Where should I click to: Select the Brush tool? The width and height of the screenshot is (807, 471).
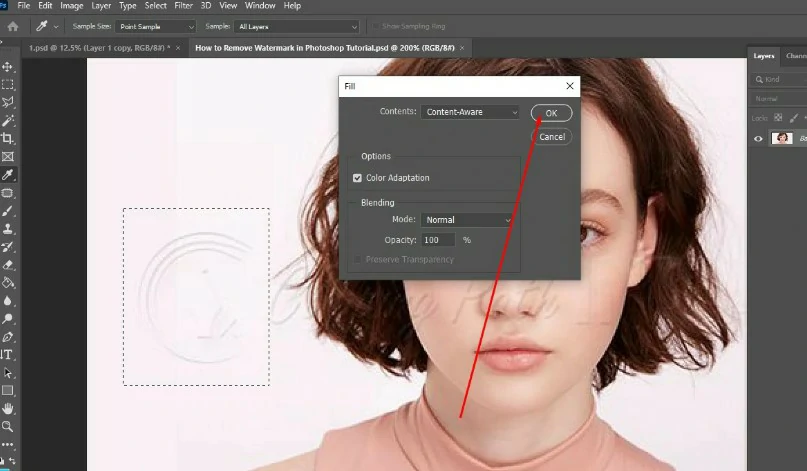click(8, 211)
